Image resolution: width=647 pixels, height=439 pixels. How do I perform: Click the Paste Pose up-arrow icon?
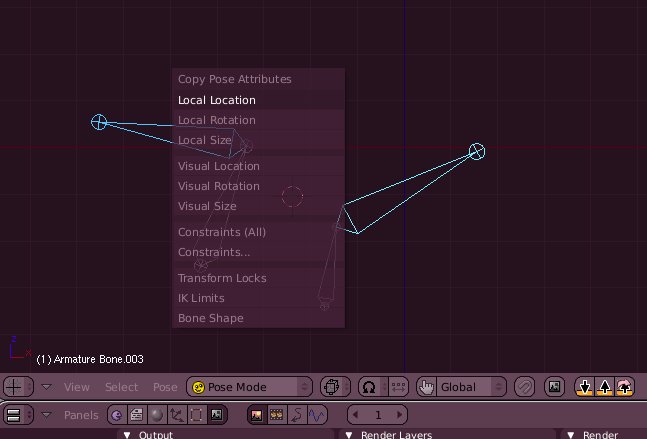pos(604,387)
